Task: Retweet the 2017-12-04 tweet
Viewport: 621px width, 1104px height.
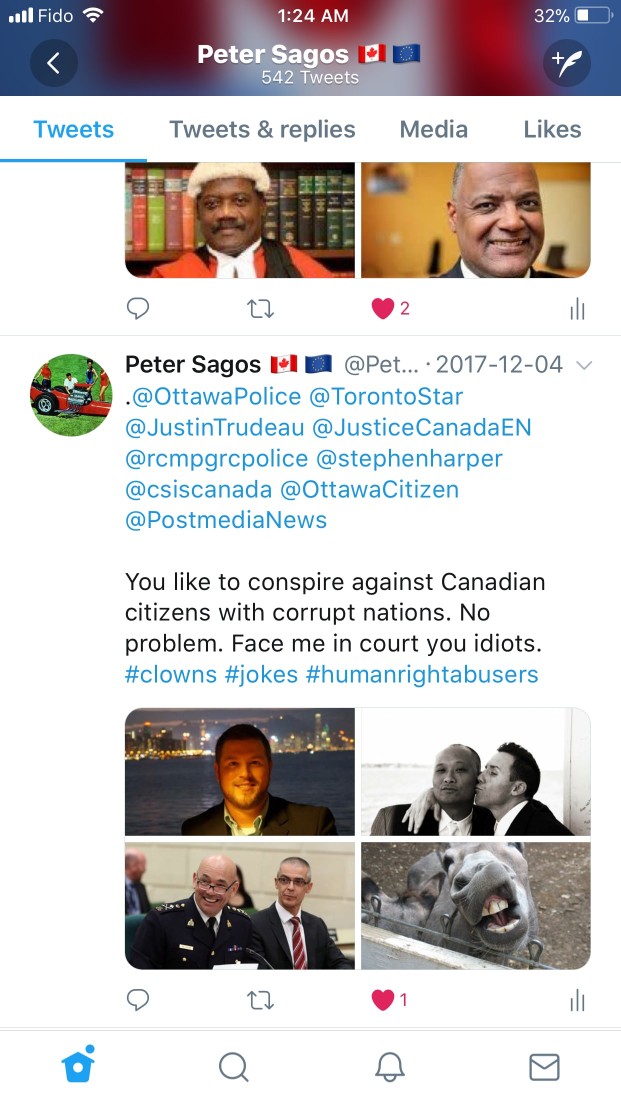Action: click(x=261, y=1000)
